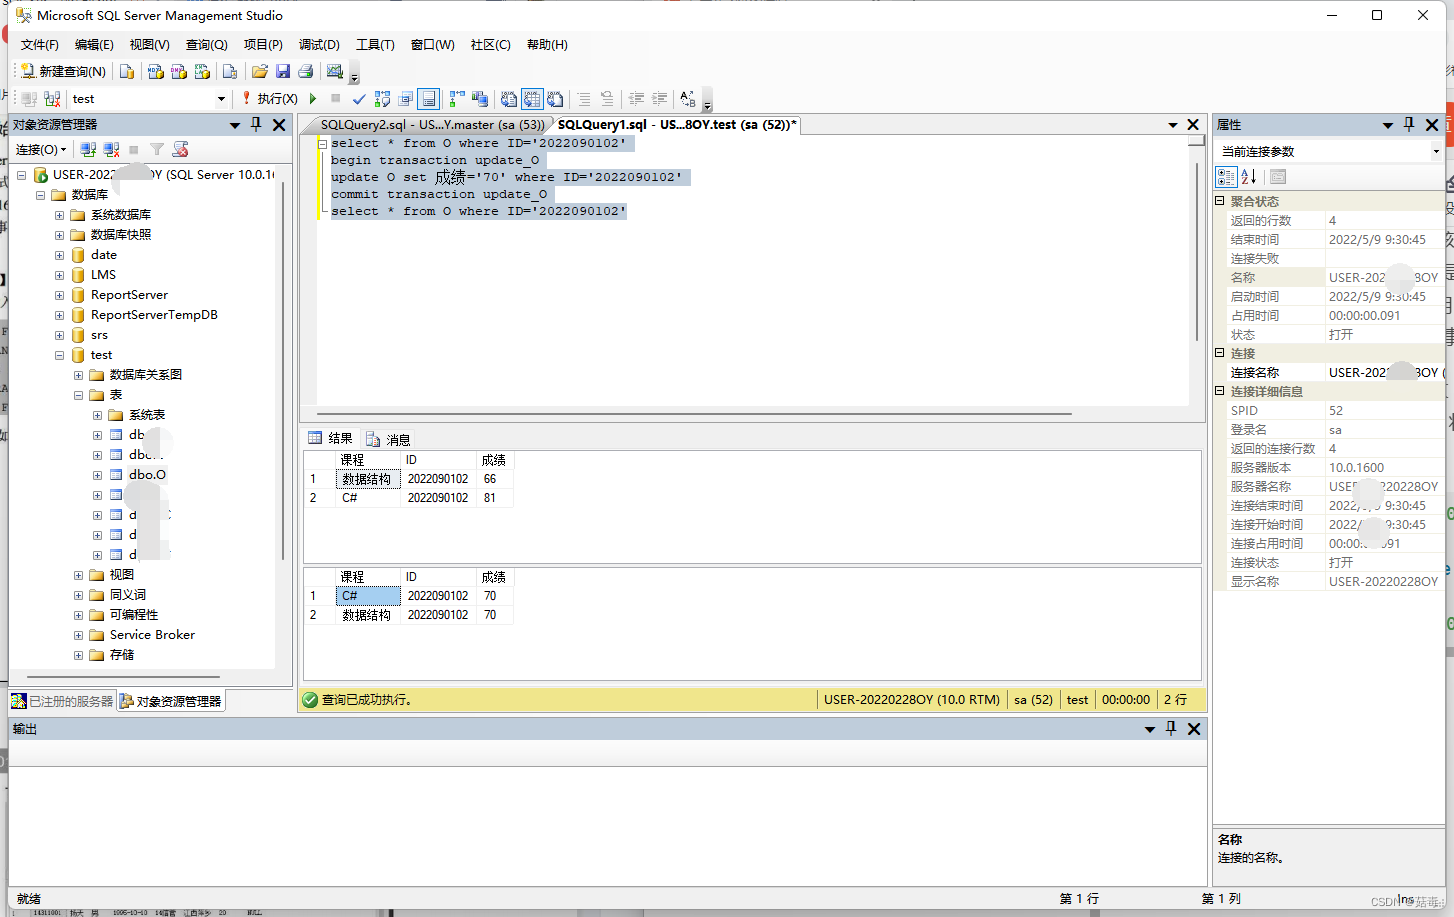
Task: Click the Object Explorer vertical scrollbar
Action: coord(283,370)
